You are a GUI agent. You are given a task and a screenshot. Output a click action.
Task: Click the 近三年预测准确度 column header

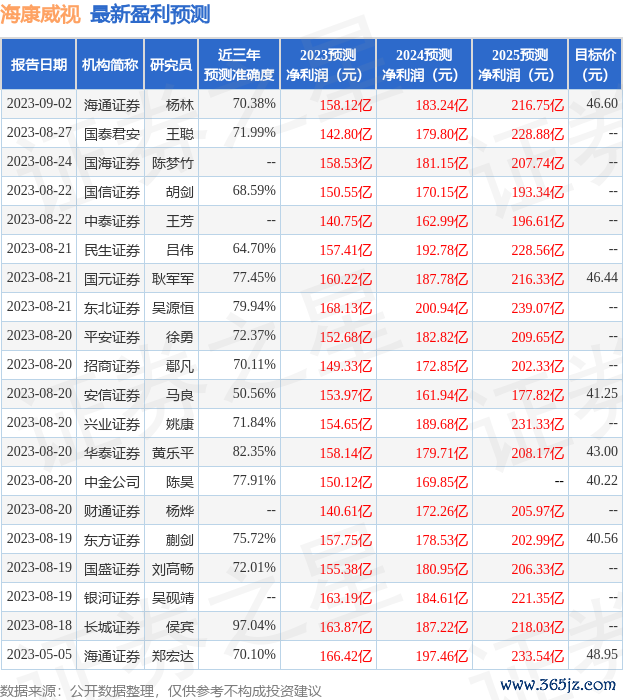pyautogui.click(x=239, y=65)
